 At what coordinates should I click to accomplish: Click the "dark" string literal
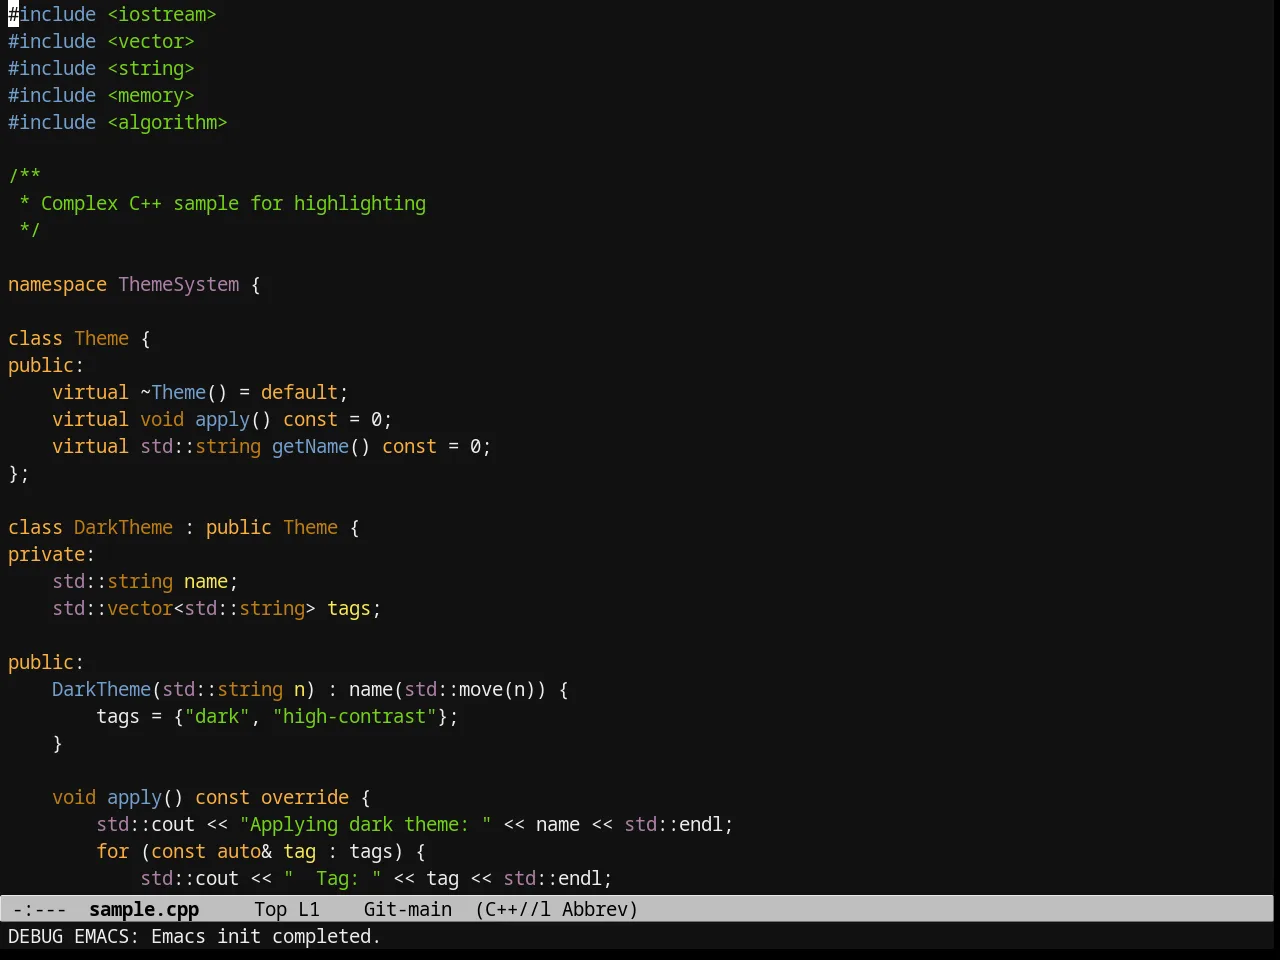pyautogui.click(x=217, y=716)
